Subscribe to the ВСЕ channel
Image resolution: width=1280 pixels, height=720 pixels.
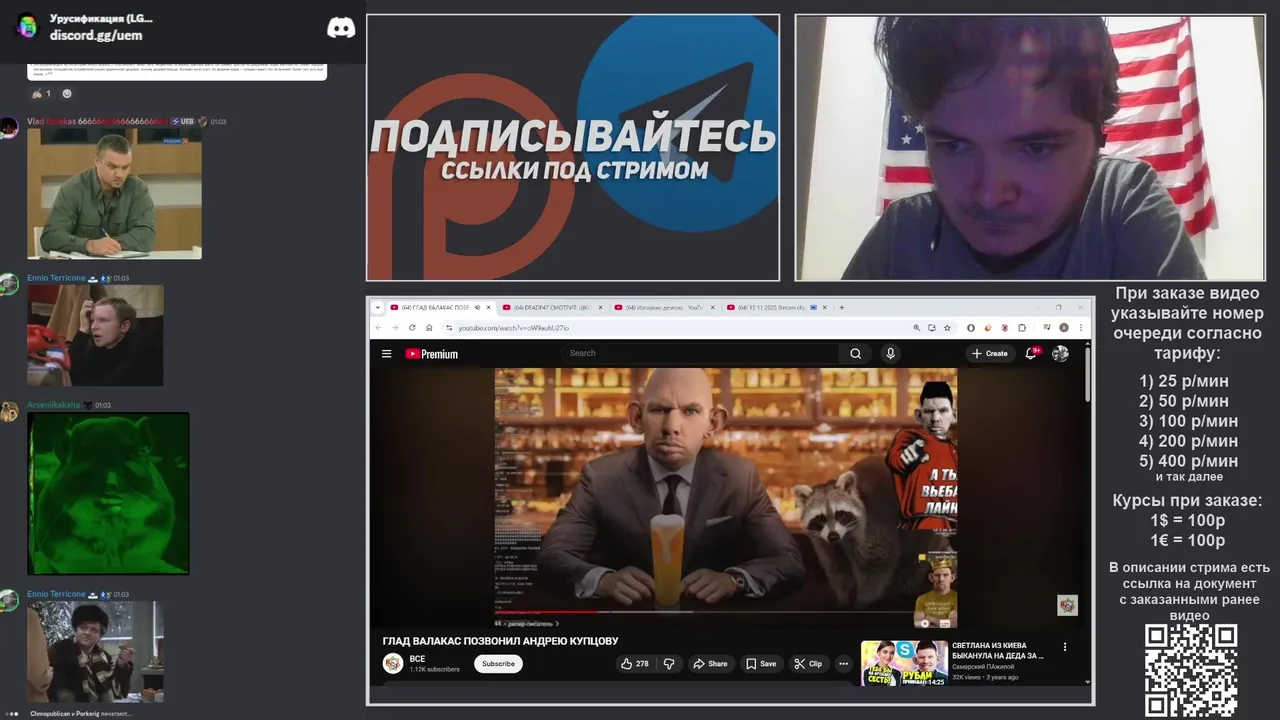(498, 663)
